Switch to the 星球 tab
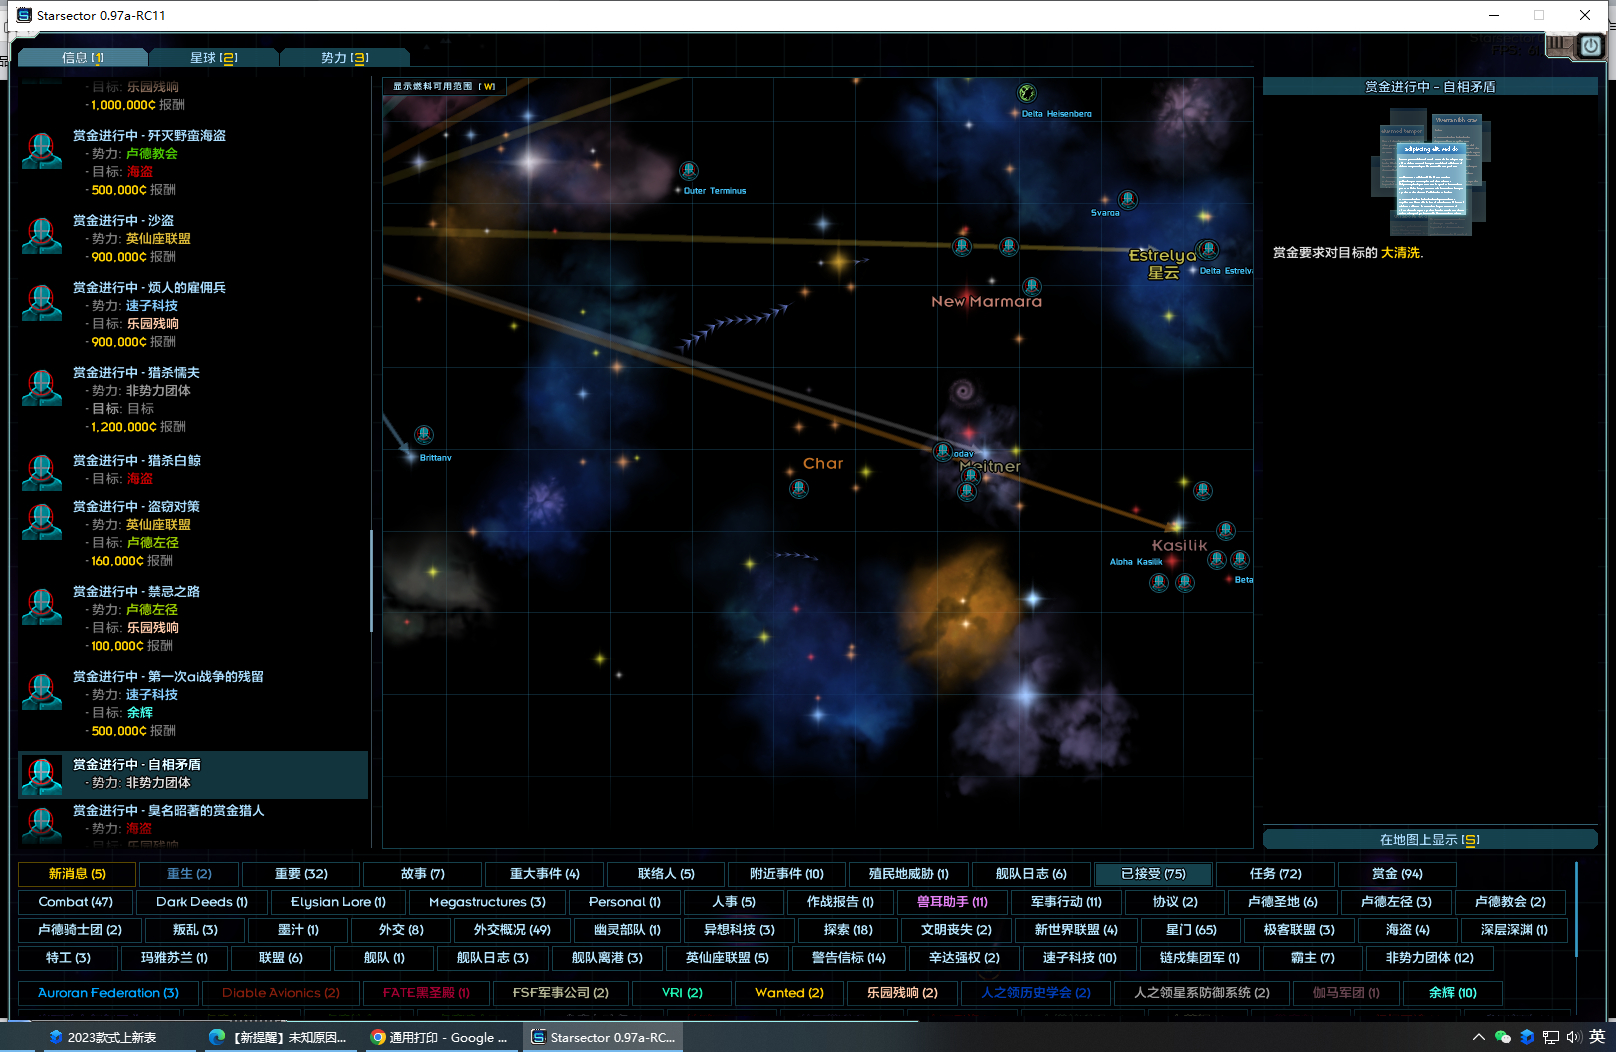This screenshot has height=1052, width=1616. point(213,58)
